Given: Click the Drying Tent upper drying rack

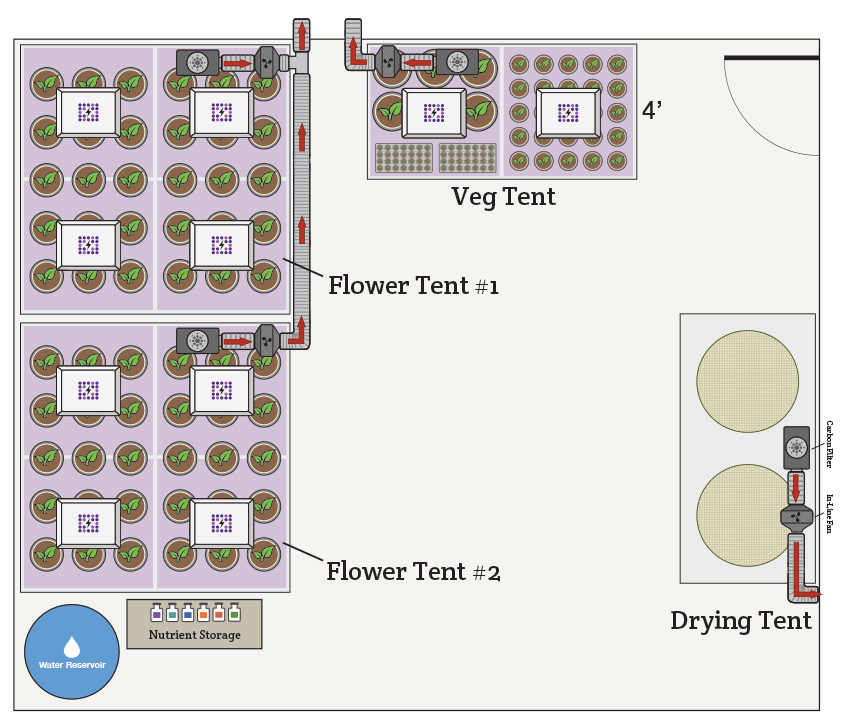Looking at the screenshot, I should point(747,381).
